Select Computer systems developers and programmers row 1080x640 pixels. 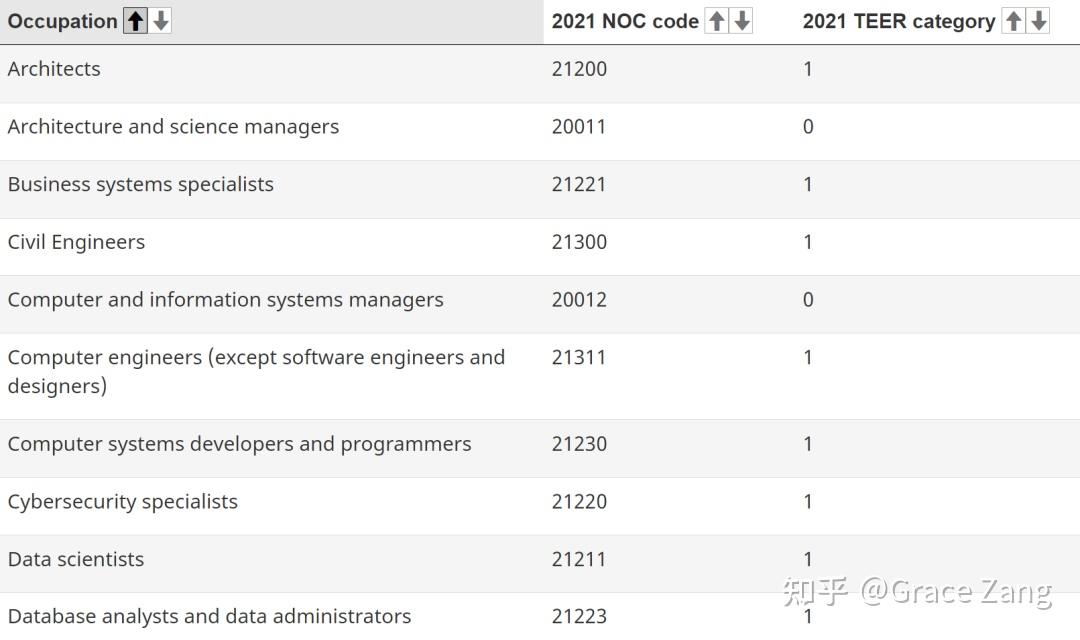coord(239,444)
